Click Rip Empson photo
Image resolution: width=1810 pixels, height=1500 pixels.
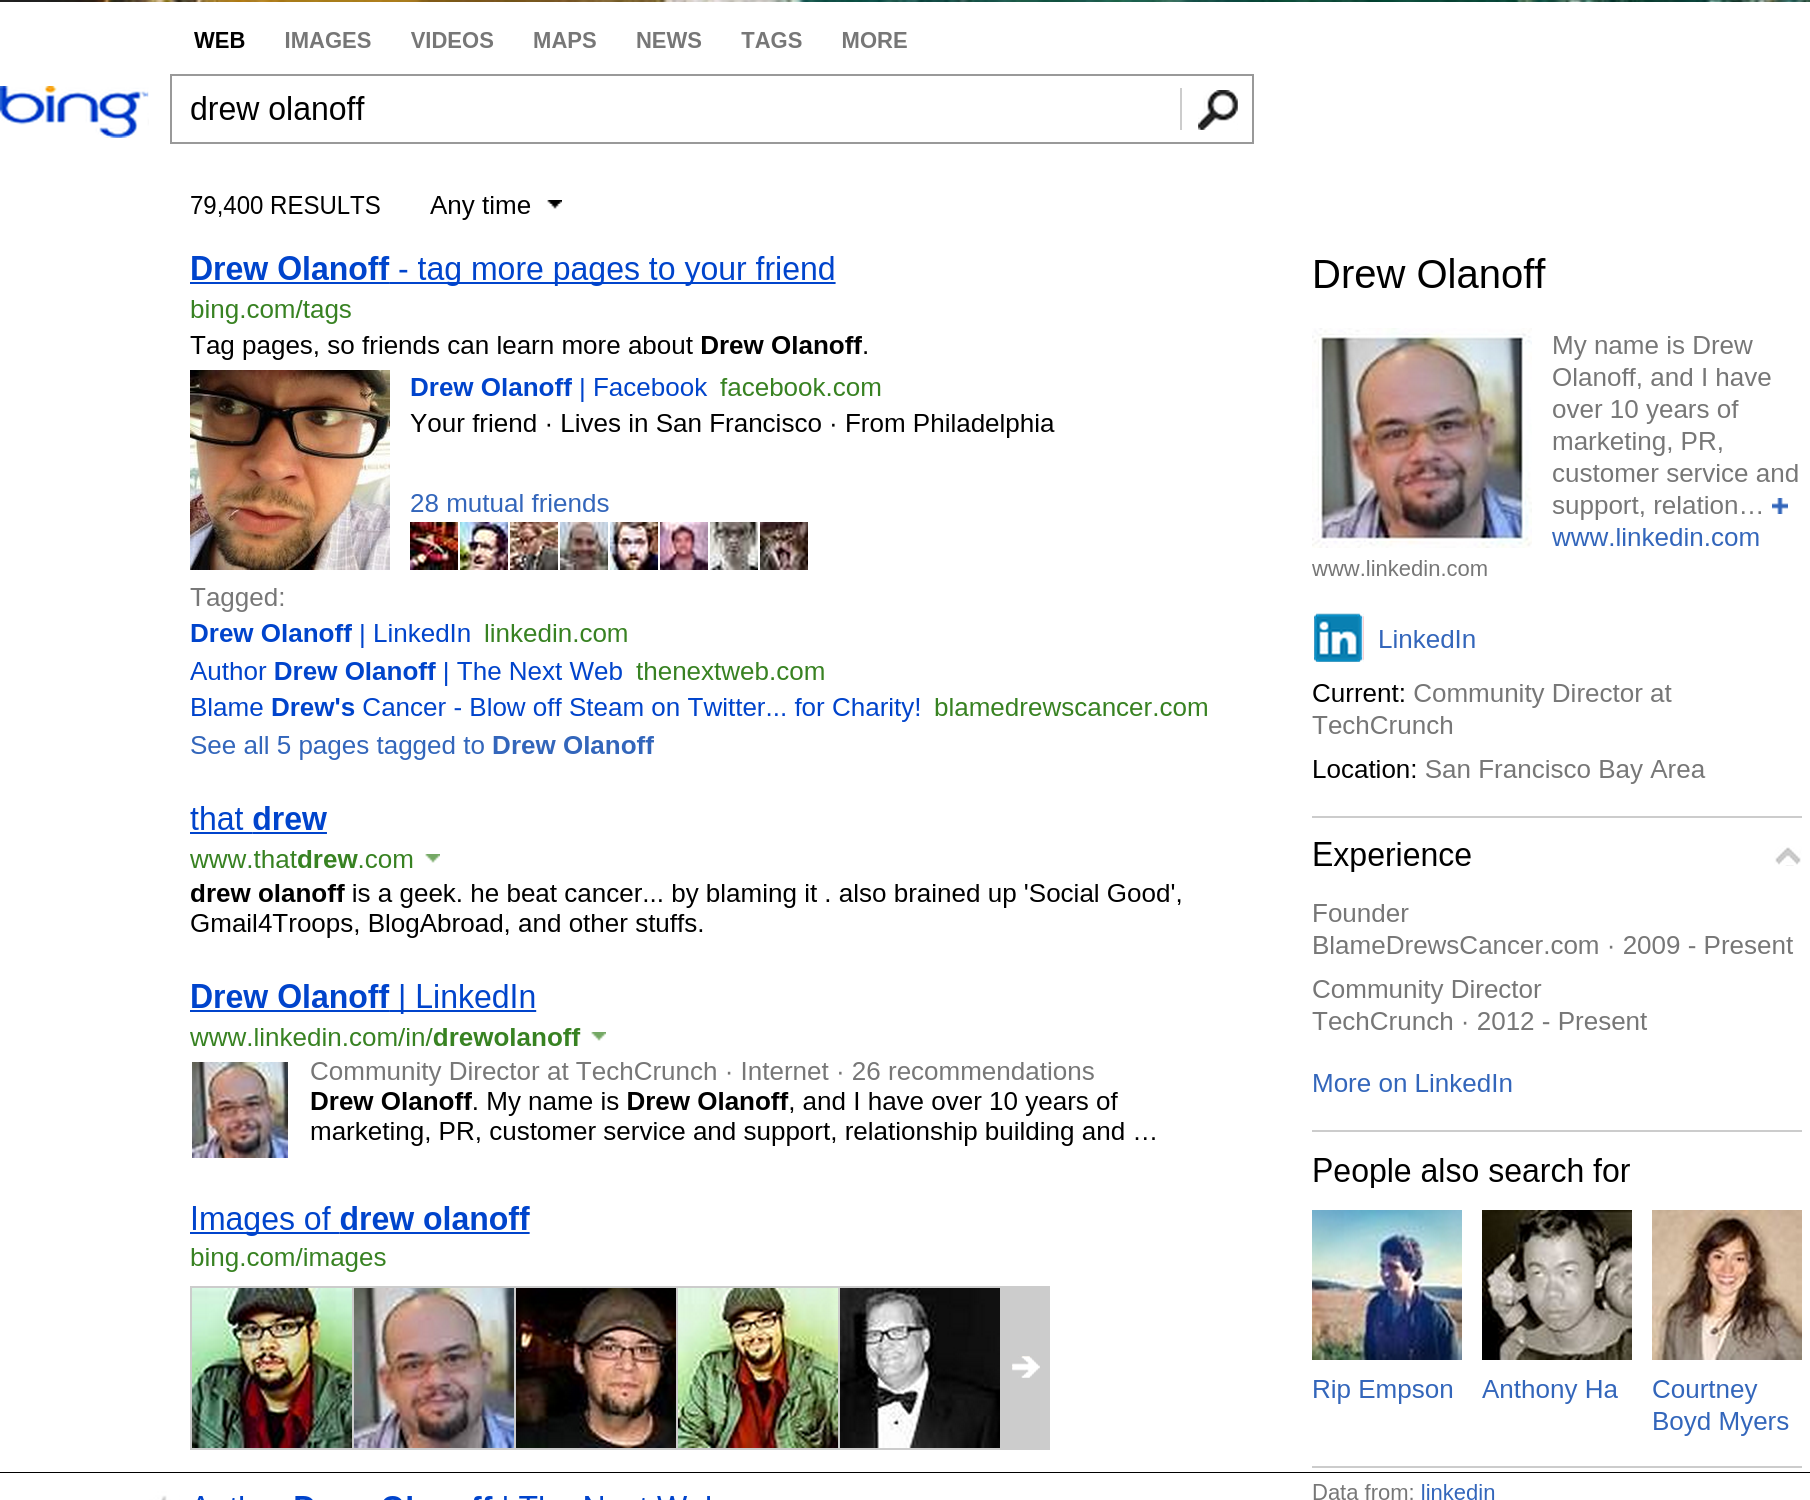pos(1387,1285)
